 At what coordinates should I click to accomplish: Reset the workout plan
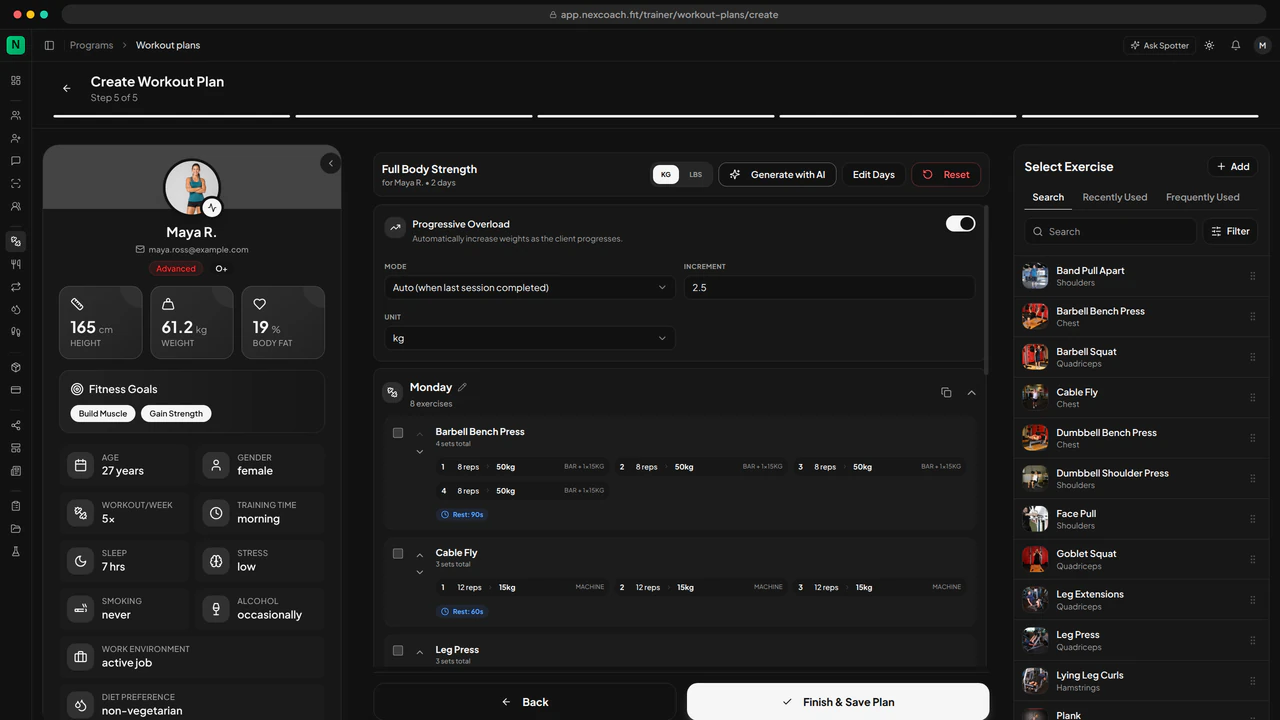[x=946, y=175]
